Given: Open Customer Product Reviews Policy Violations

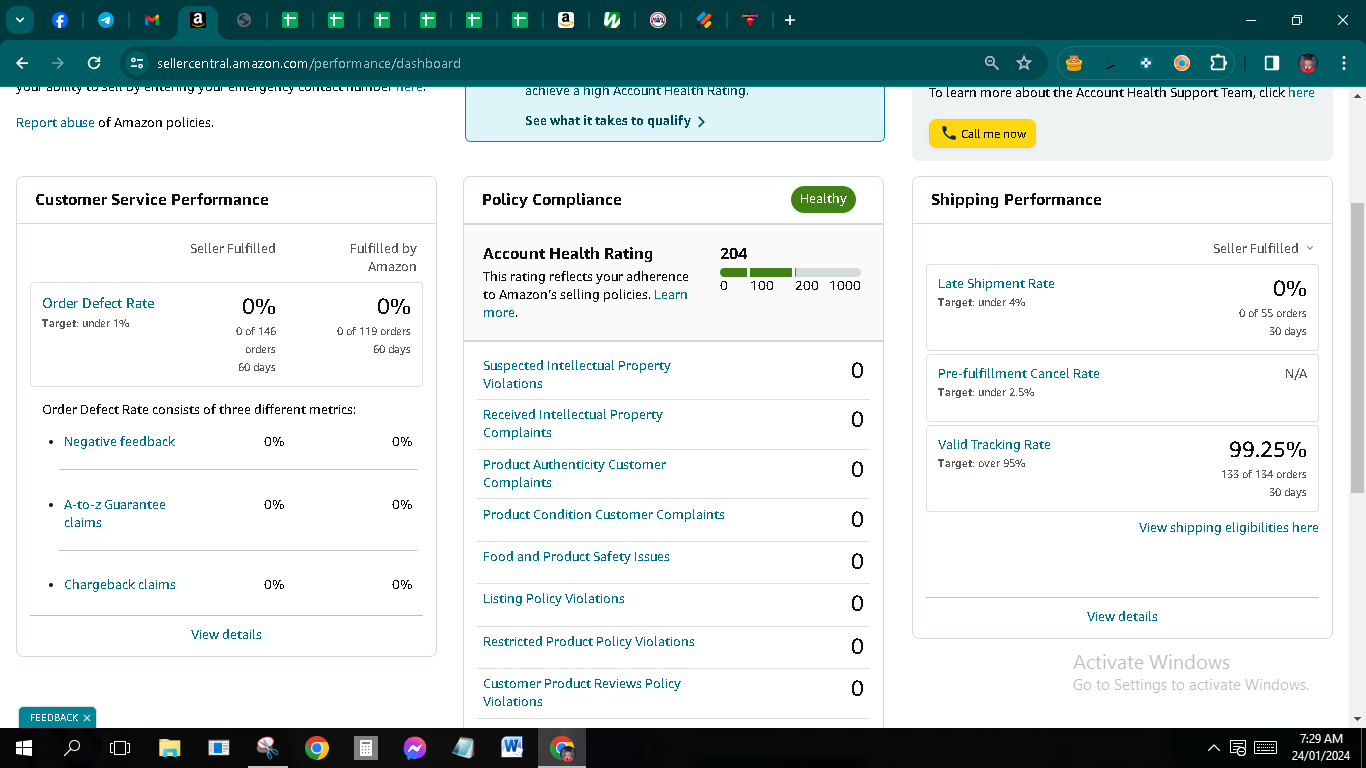Looking at the screenshot, I should pos(582,692).
